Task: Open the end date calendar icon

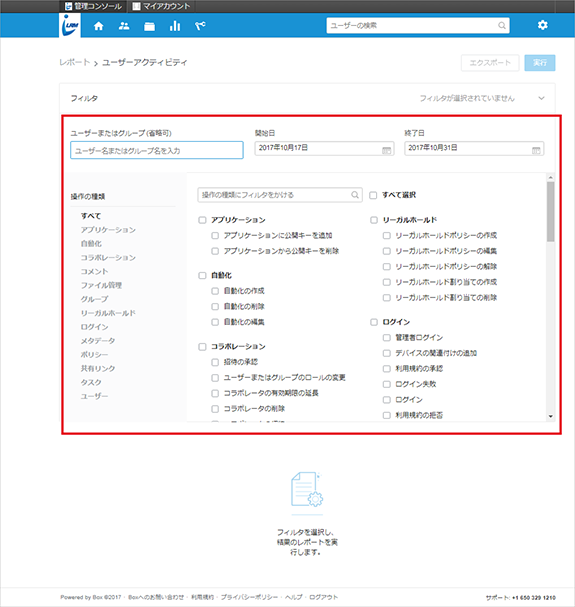Action: coord(536,150)
